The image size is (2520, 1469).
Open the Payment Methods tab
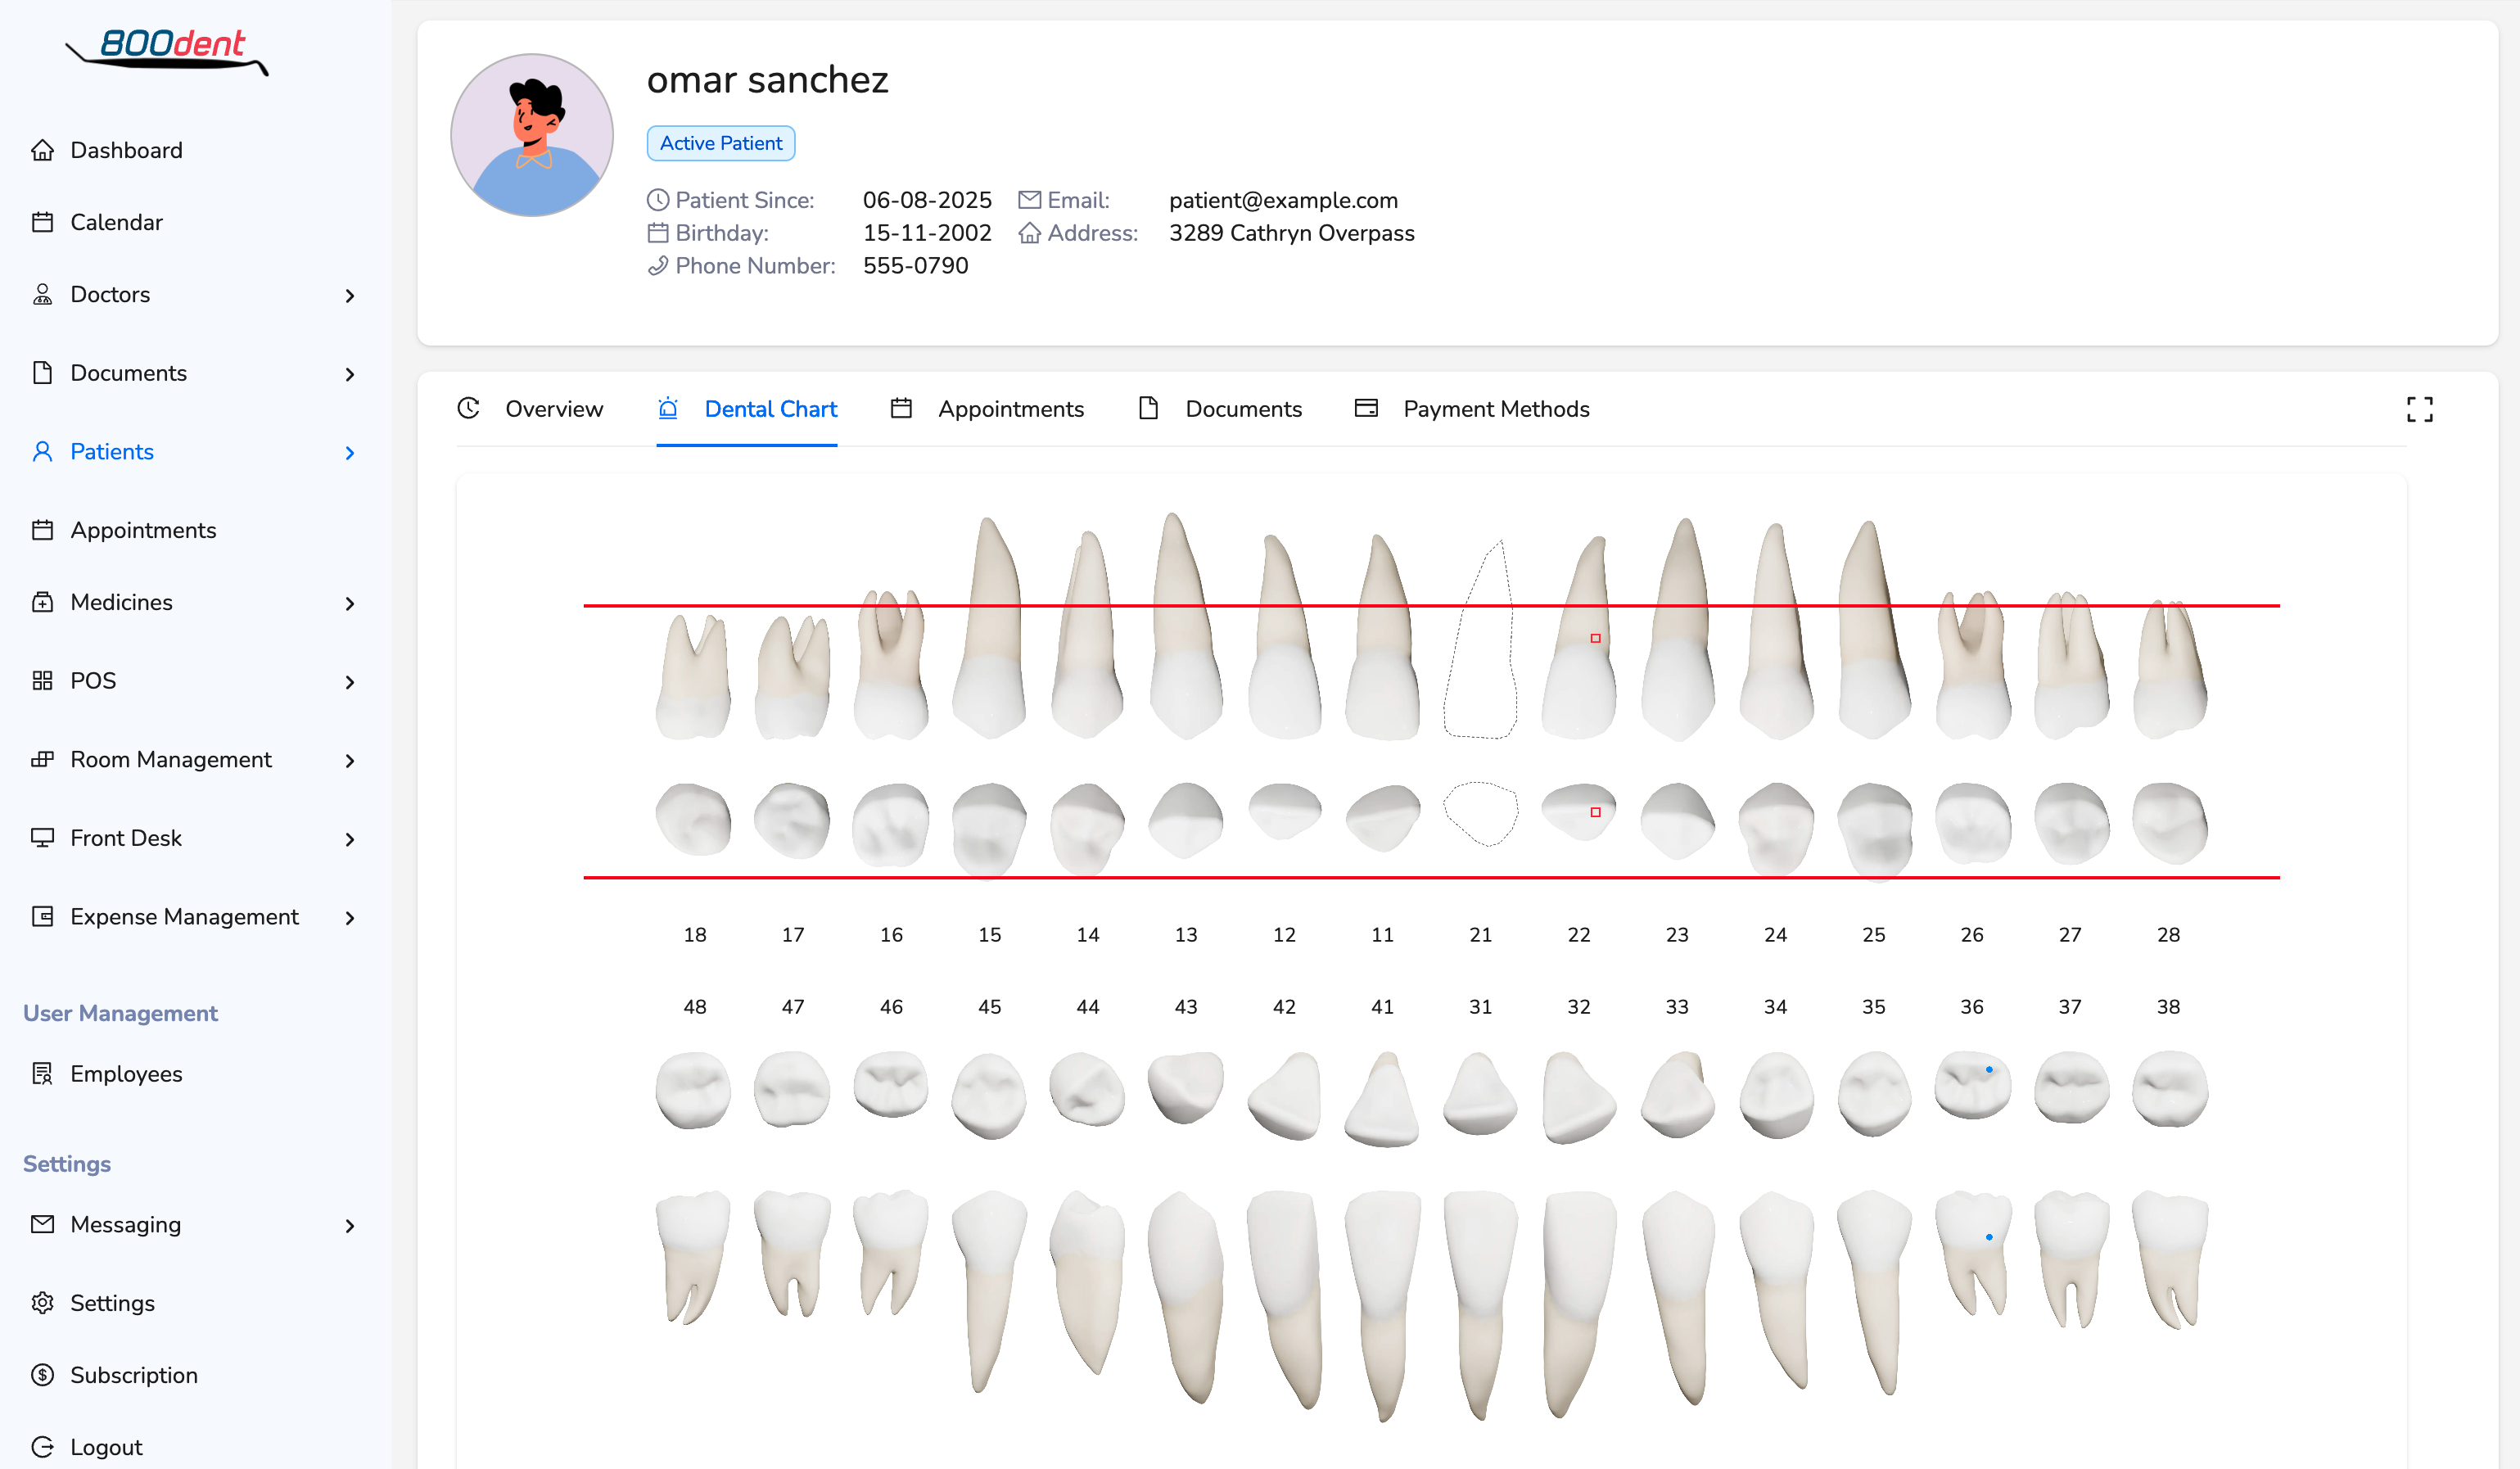[1495, 409]
